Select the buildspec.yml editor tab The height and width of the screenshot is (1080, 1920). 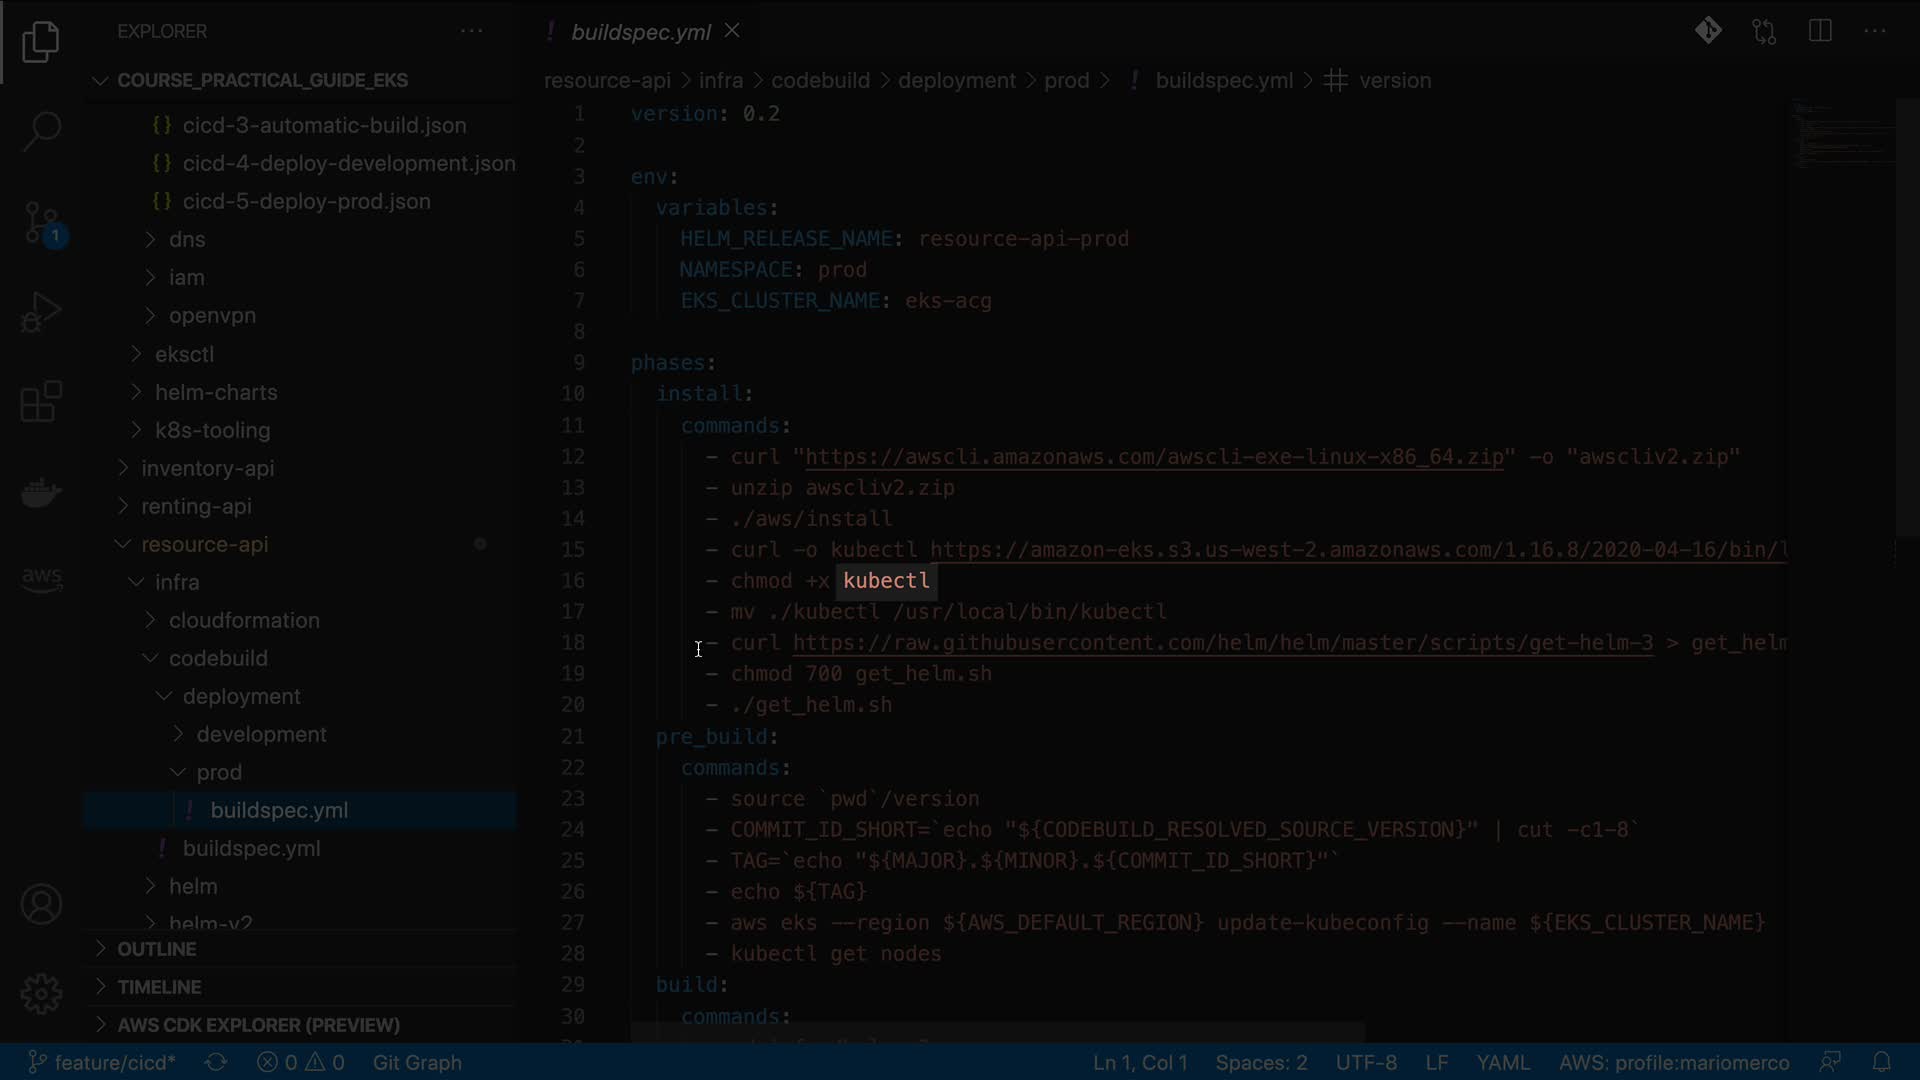point(640,32)
